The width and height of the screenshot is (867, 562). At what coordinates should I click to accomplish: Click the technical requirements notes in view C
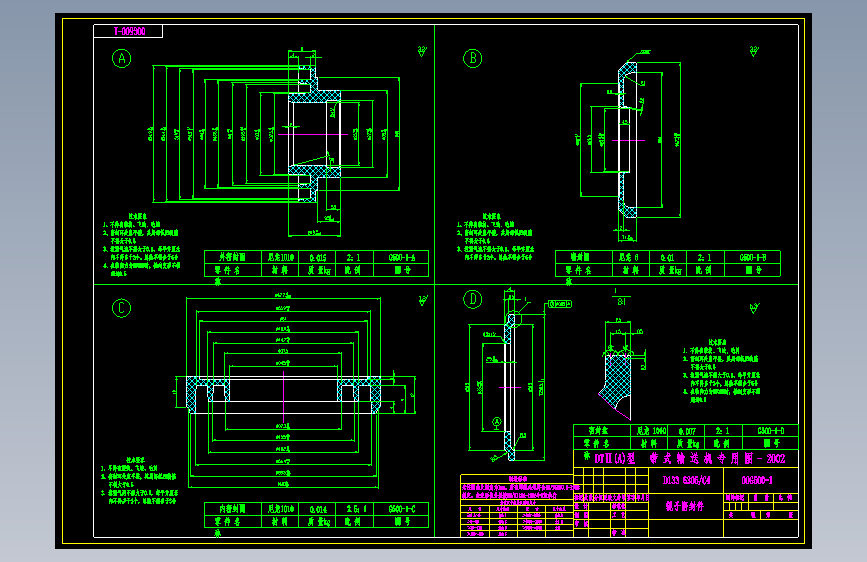(x=139, y=480)
